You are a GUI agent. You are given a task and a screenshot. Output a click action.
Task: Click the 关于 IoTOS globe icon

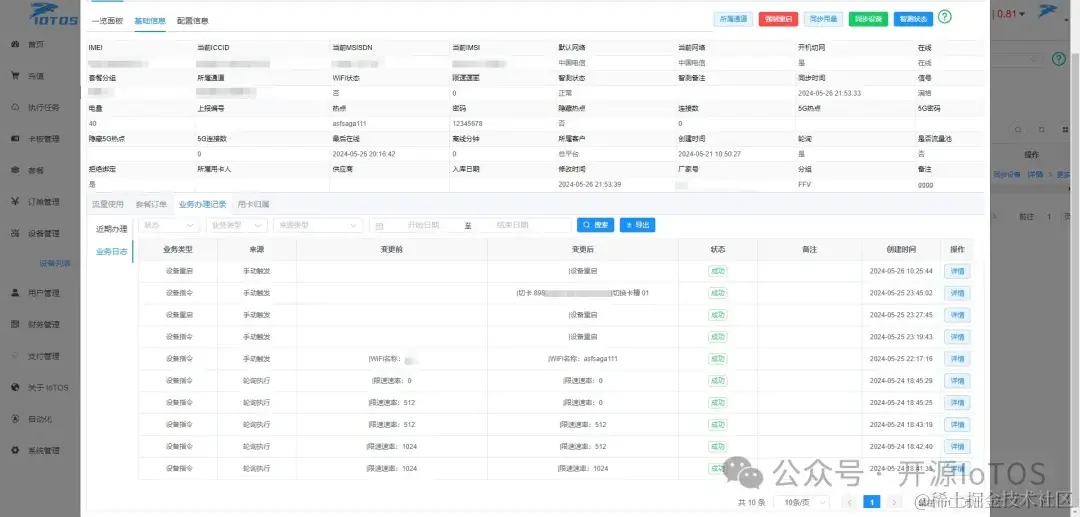pos(15,388)
